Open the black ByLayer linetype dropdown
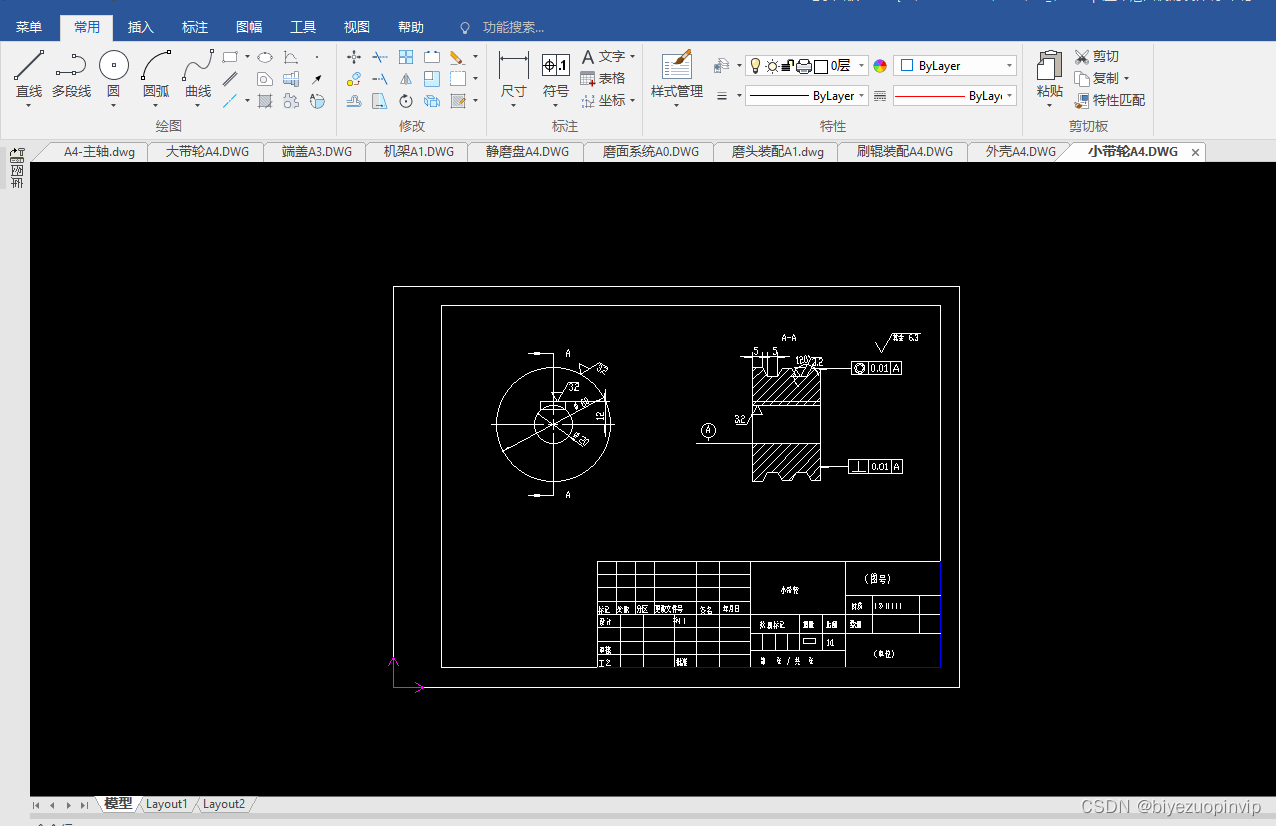1276x826 pixels. (x=807, y=96)
